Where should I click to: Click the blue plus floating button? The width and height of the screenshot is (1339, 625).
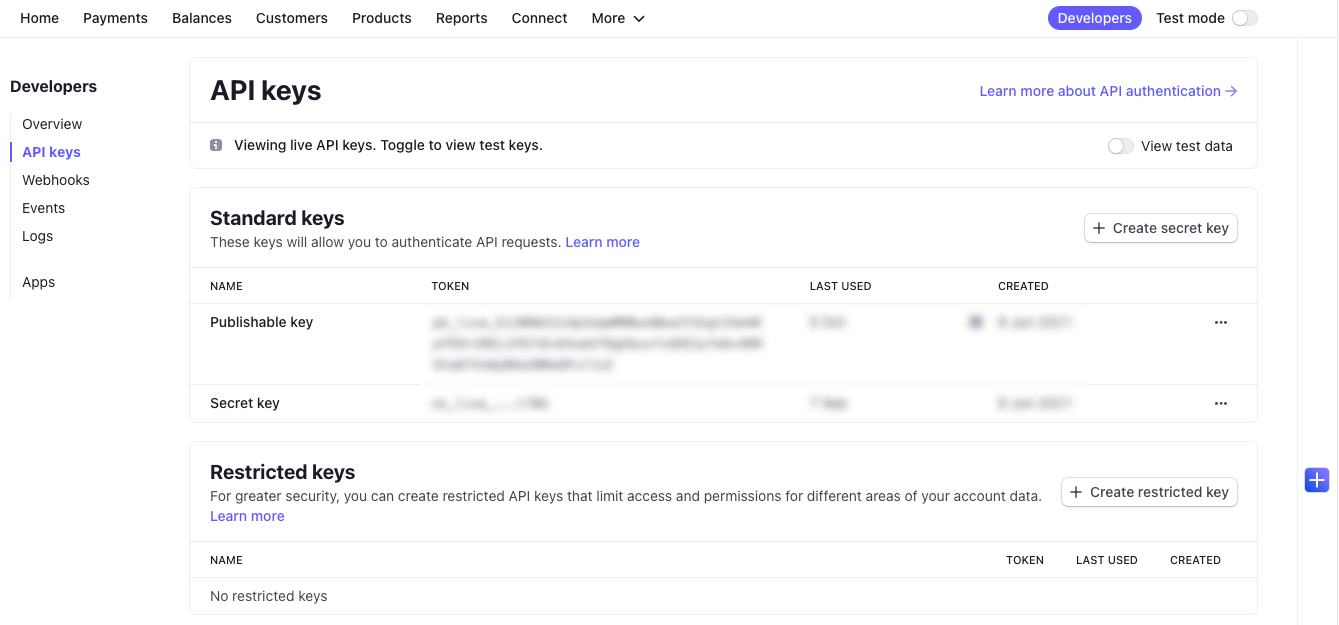pos(1316,480)
